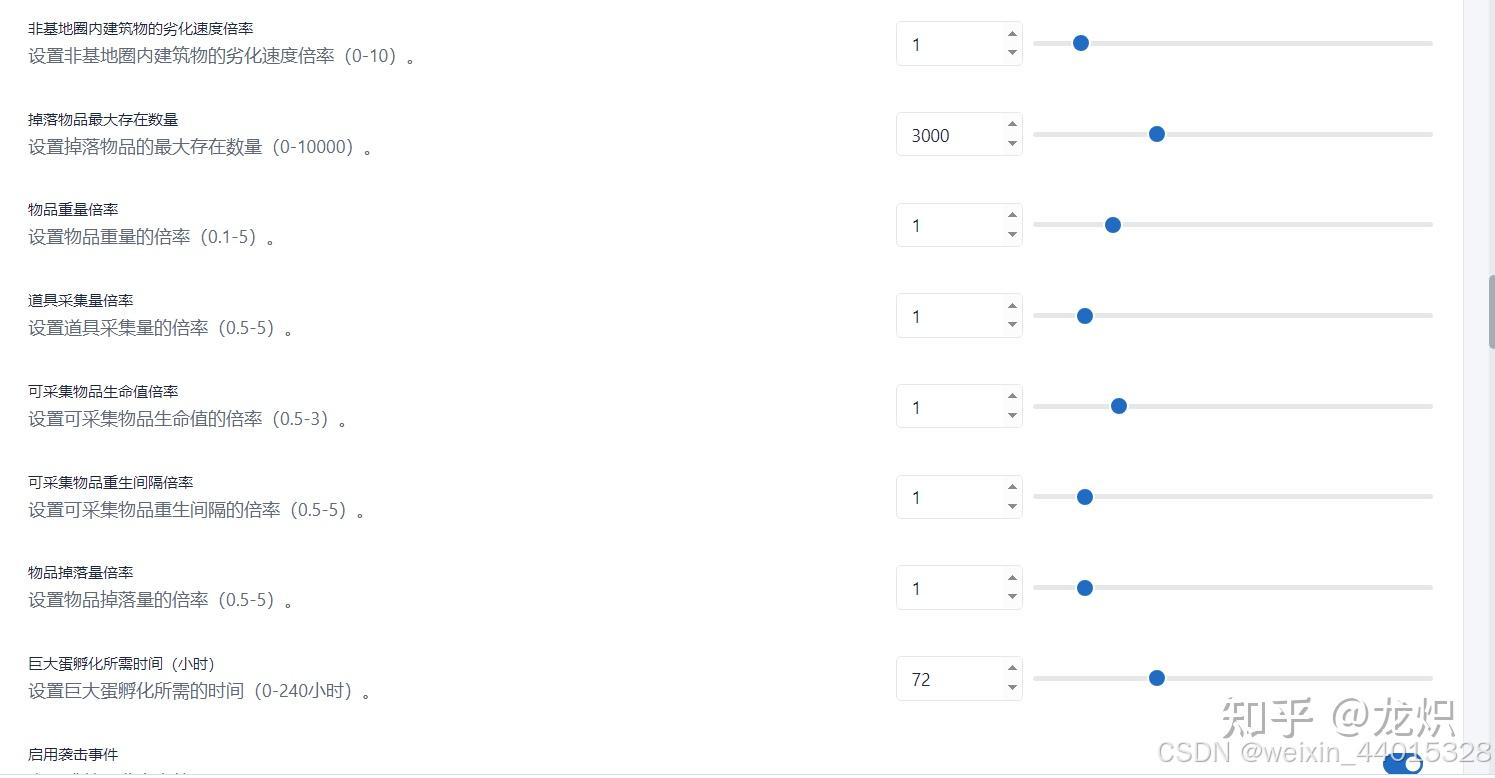Click the 巨大蛋孵化所需时间 slider handle
This screenshot has height=778, width=1495.
[x=1157, y=678]
